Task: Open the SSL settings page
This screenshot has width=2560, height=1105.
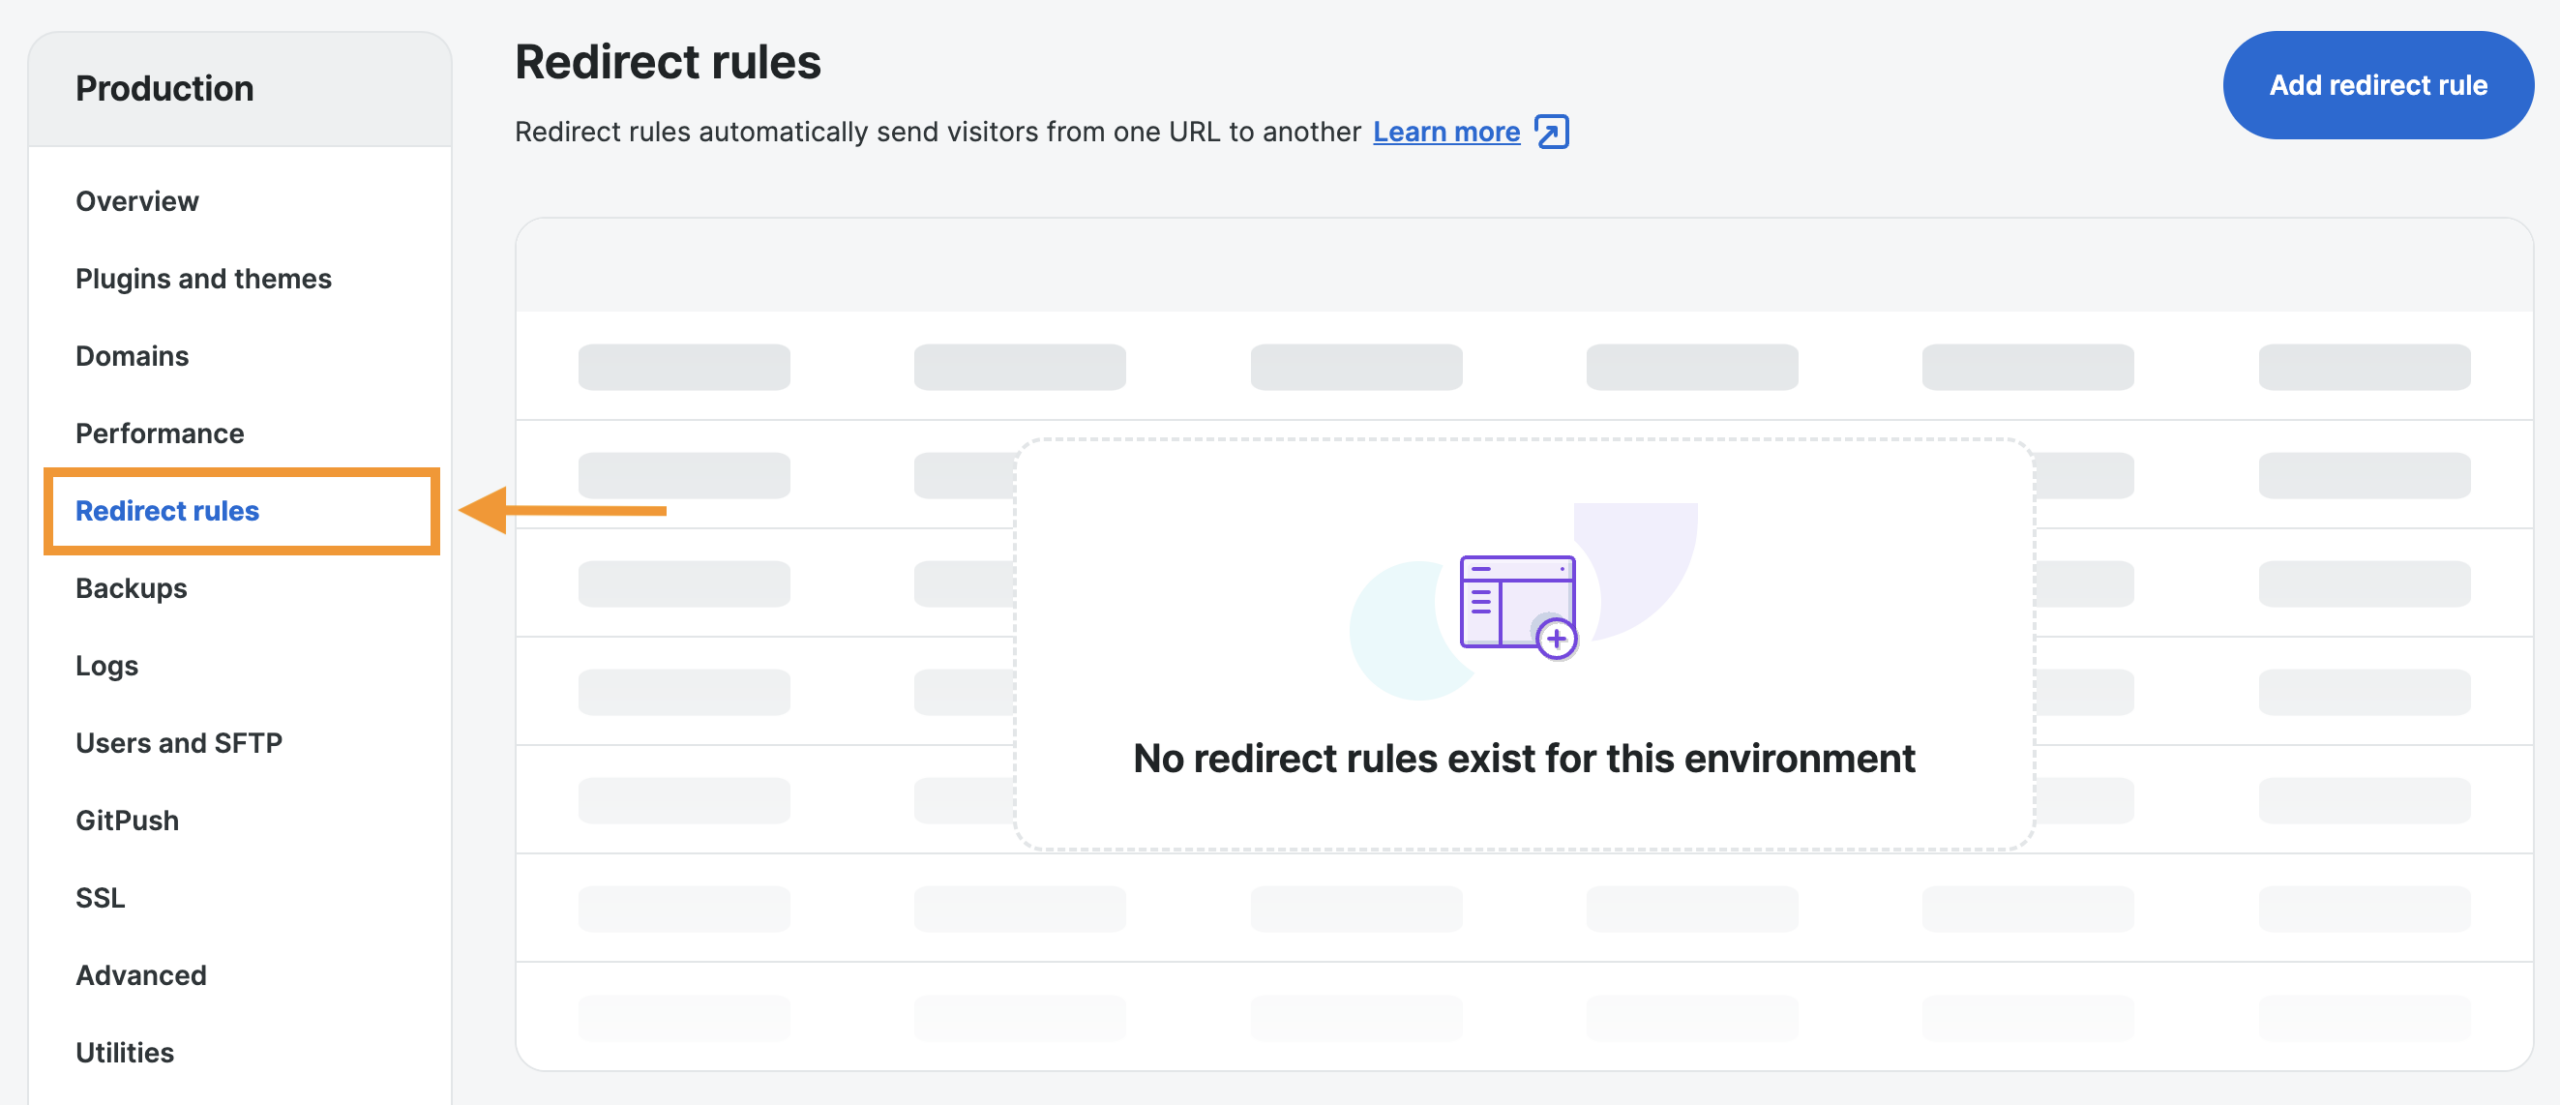Action: pos(100,898)
